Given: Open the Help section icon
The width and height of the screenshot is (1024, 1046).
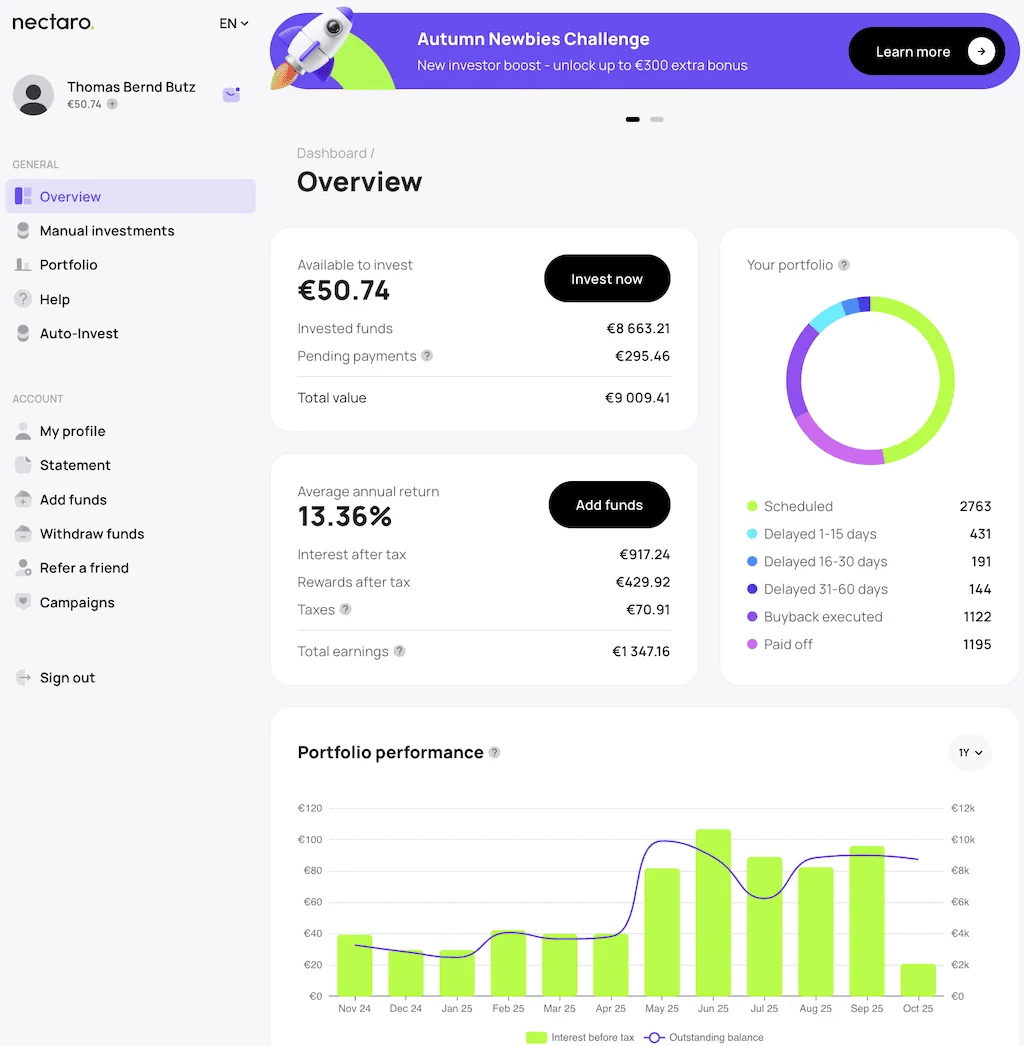Looking at the screenshot, I should [22, 299].
